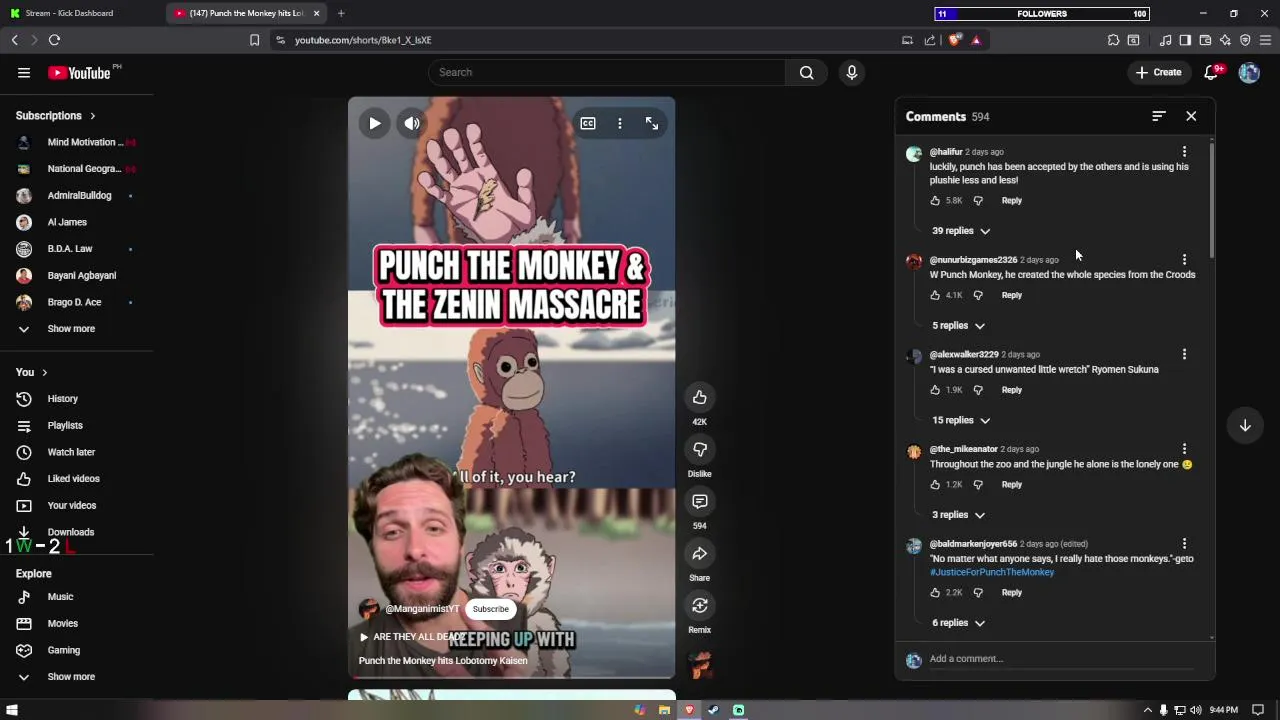Expand the Subscriptions section chevron
Viewport: 1280px width, 720px height.
[92, 116]
